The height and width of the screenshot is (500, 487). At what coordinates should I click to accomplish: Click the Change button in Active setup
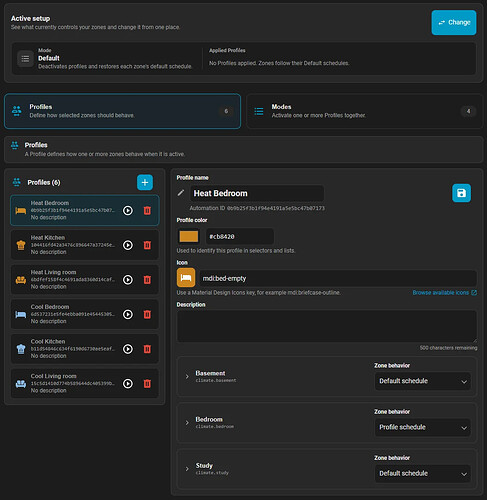(454, 22)
